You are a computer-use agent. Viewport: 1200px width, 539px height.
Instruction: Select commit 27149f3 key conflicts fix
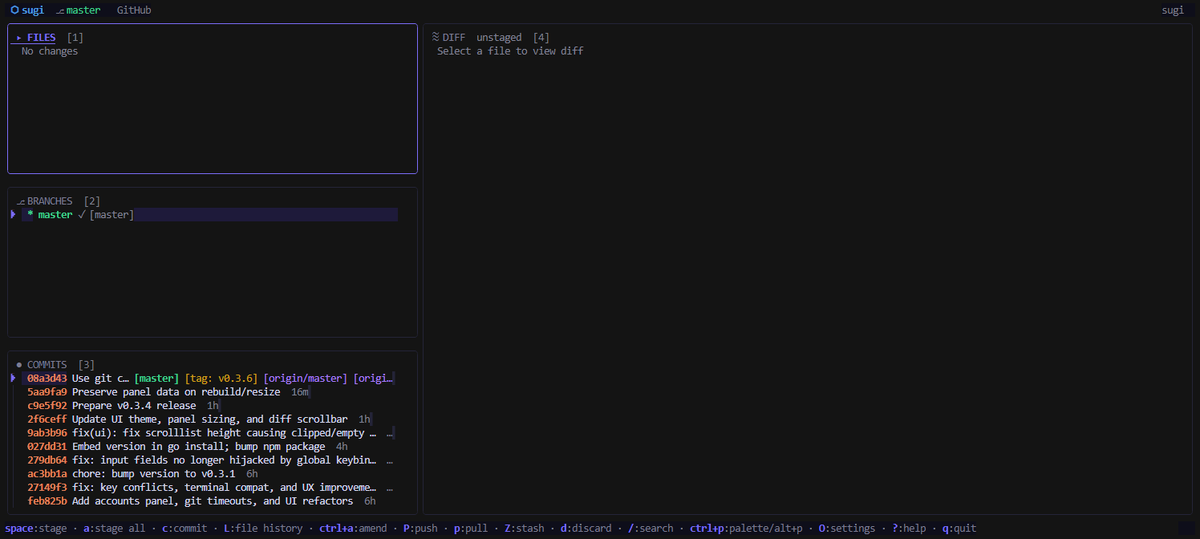pos(208,487)
